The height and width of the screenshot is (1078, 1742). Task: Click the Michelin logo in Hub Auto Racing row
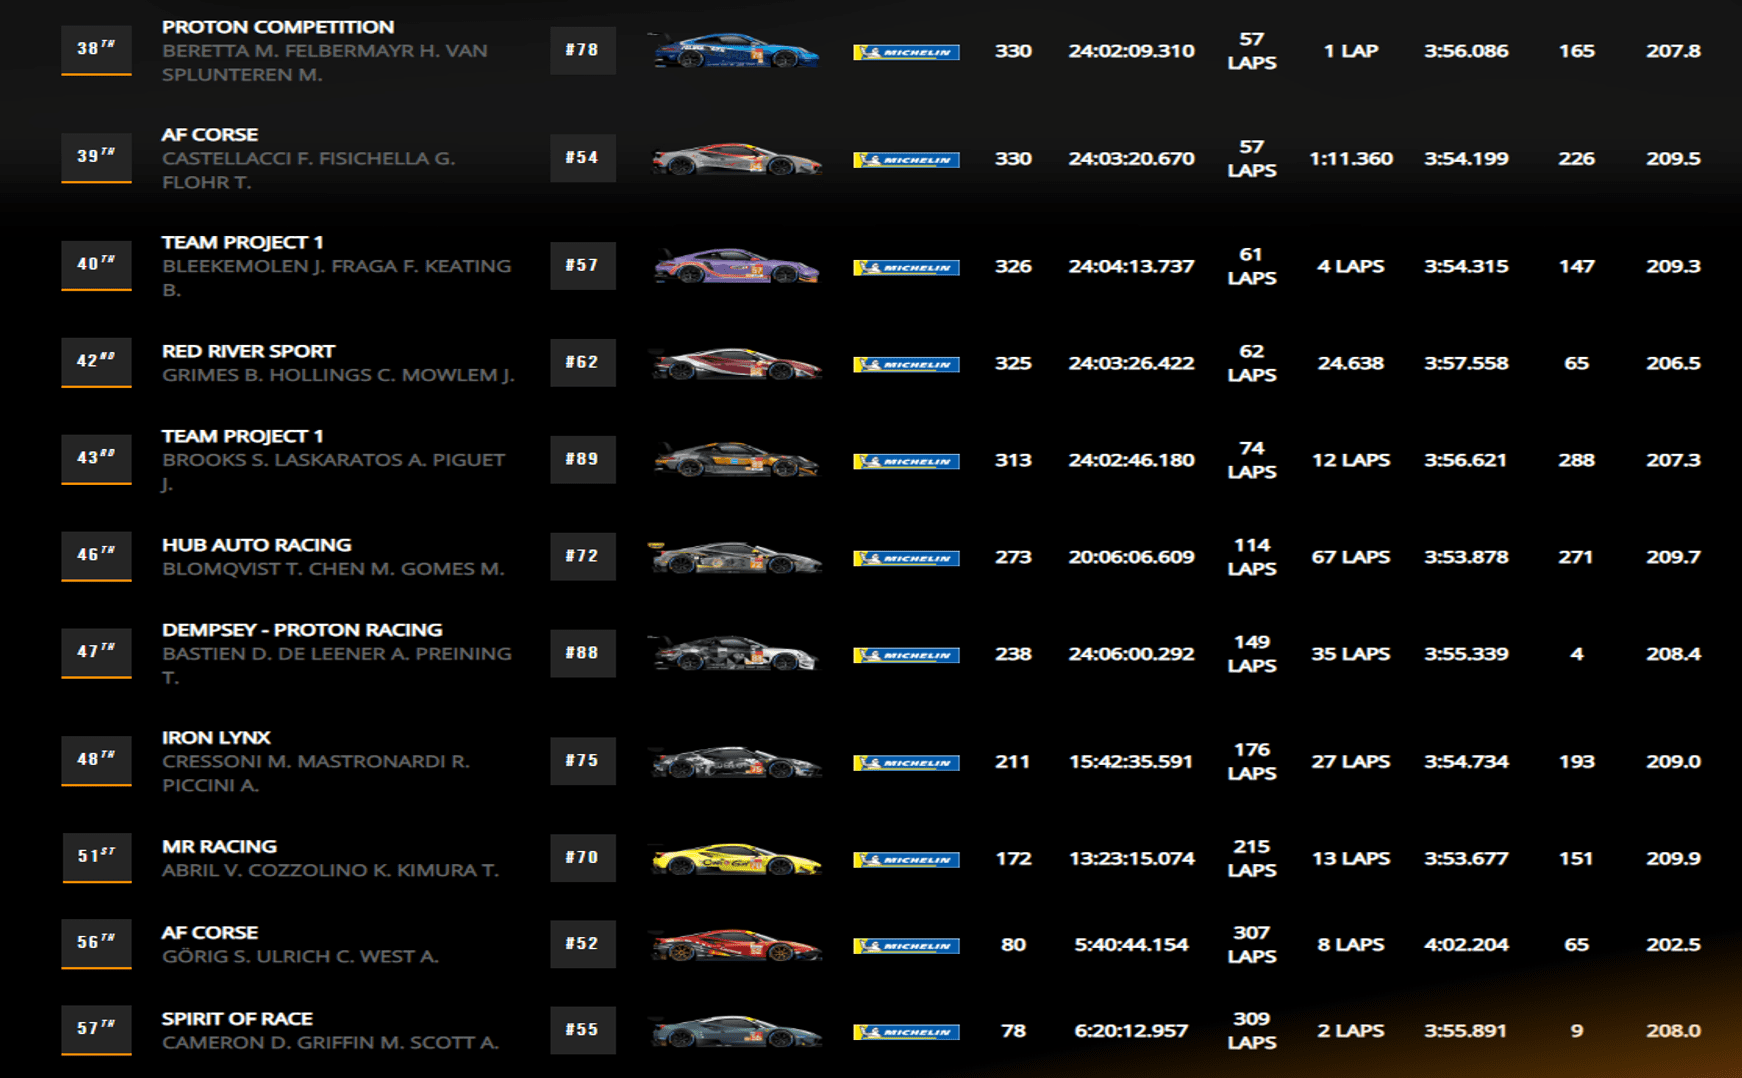click(906, 559)
